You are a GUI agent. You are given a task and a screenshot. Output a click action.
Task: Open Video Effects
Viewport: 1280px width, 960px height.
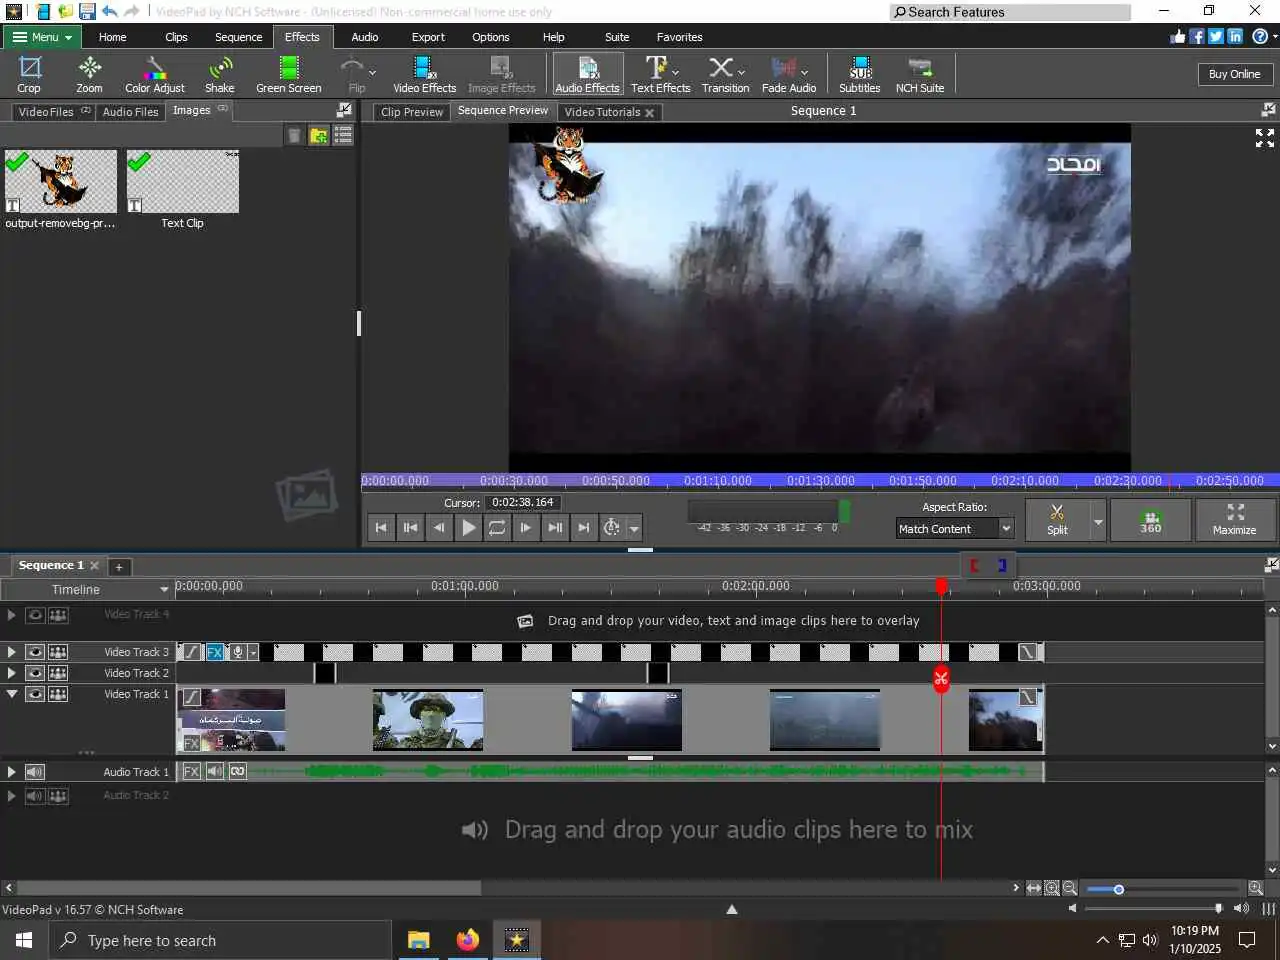tap(424, 75)
